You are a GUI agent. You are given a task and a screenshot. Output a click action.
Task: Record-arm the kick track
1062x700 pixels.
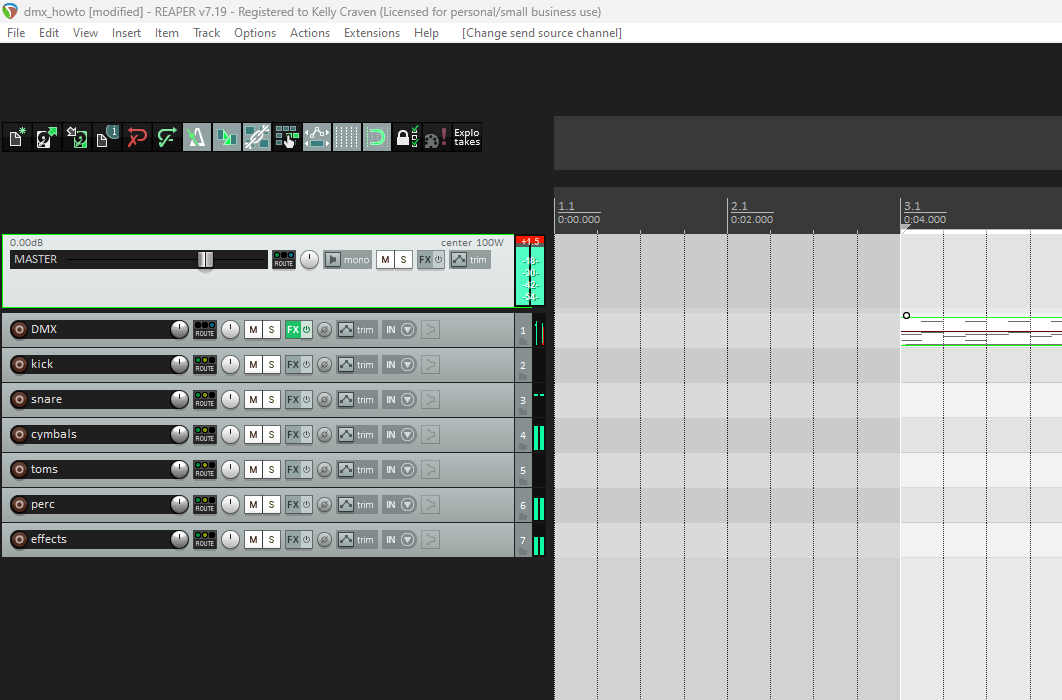pos(20,365)
